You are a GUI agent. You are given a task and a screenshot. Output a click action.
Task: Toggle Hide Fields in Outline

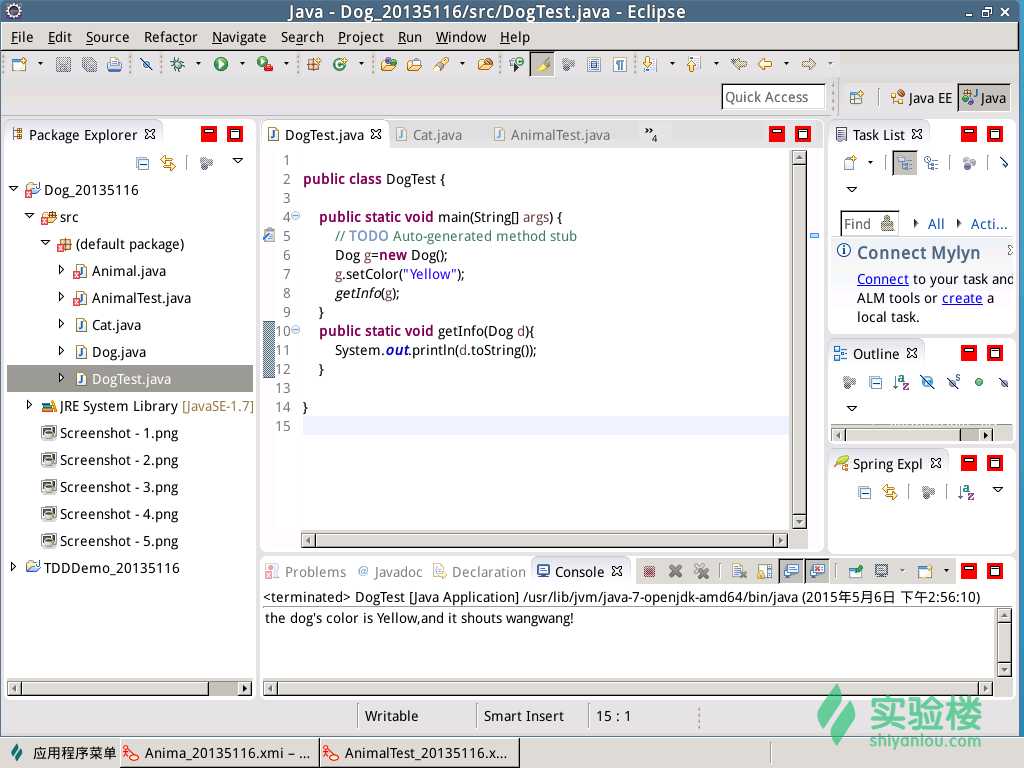927,382
